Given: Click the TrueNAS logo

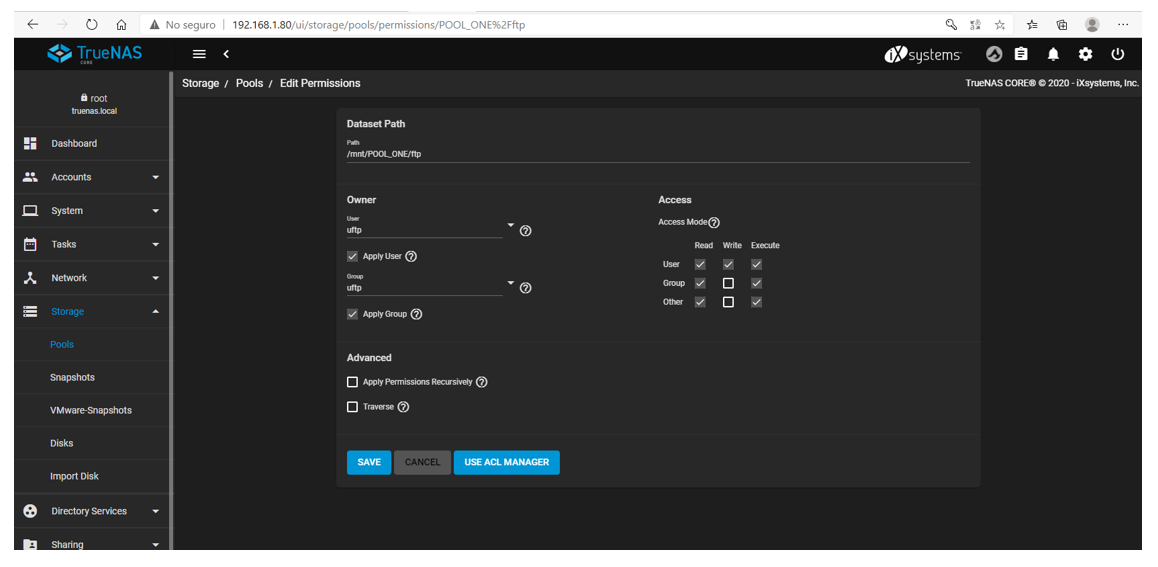Looking at the screenshot, I should [x=95, y=54].
